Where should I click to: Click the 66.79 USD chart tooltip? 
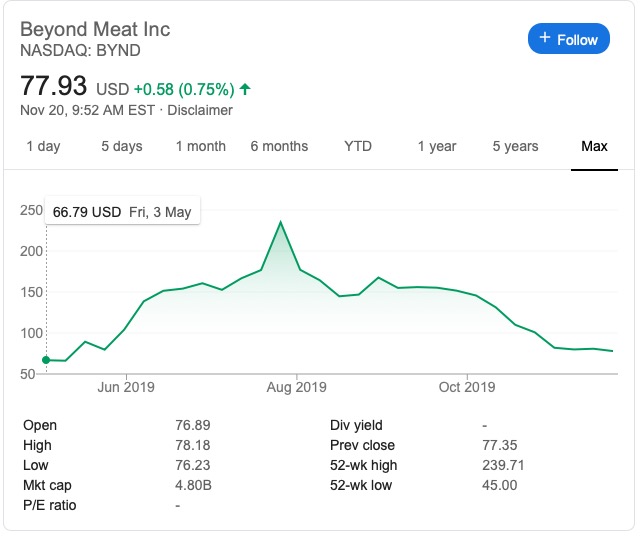point(123,212)
